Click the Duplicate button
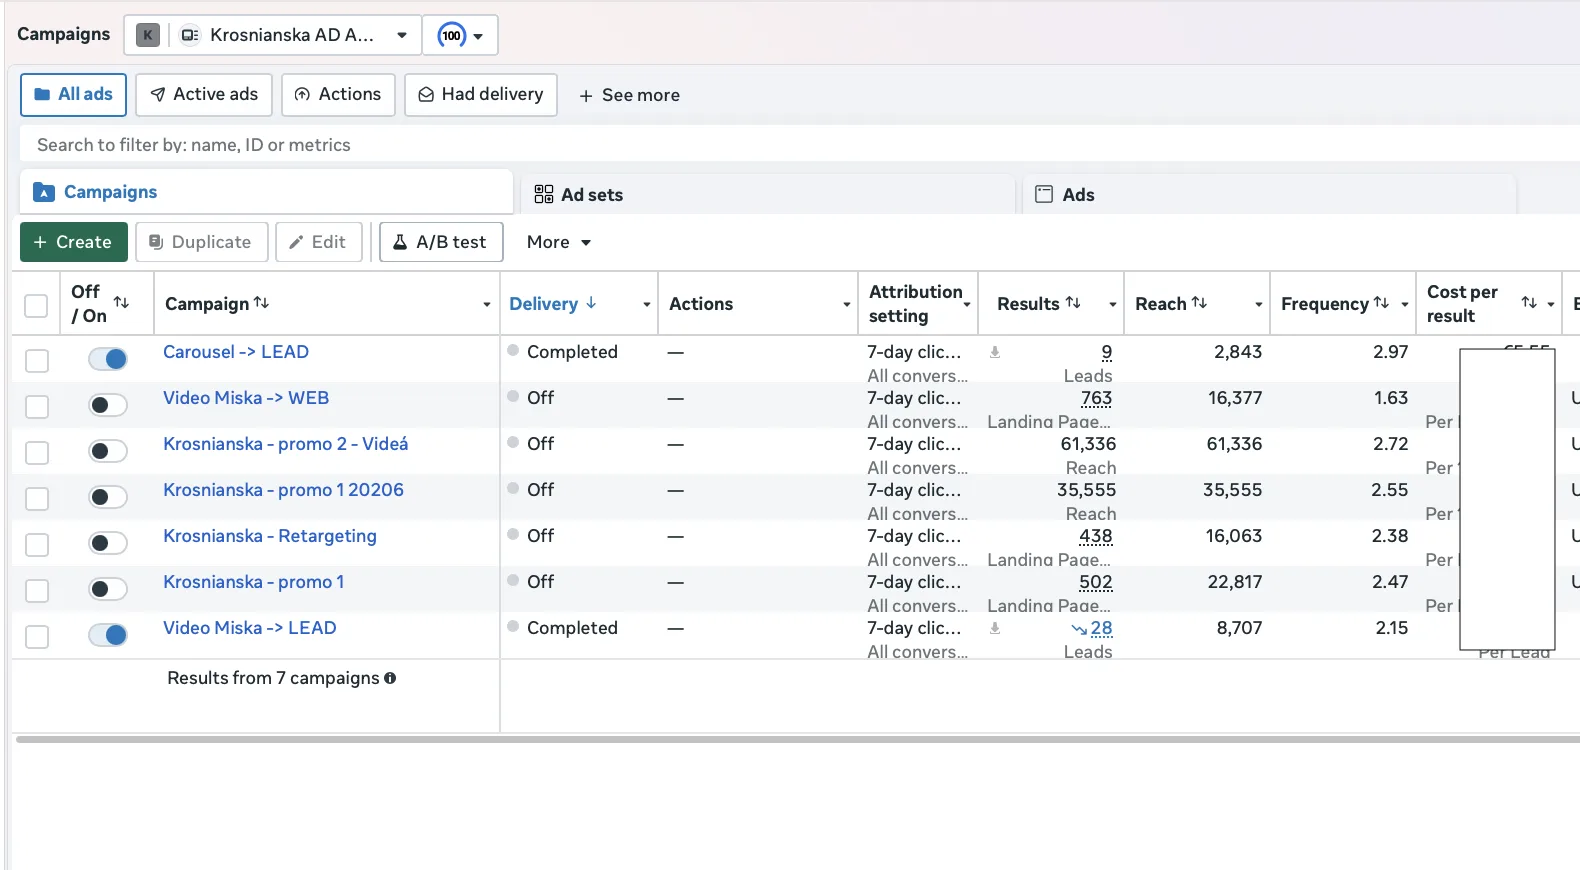The image size is (1580, 870). click(201, 242)
